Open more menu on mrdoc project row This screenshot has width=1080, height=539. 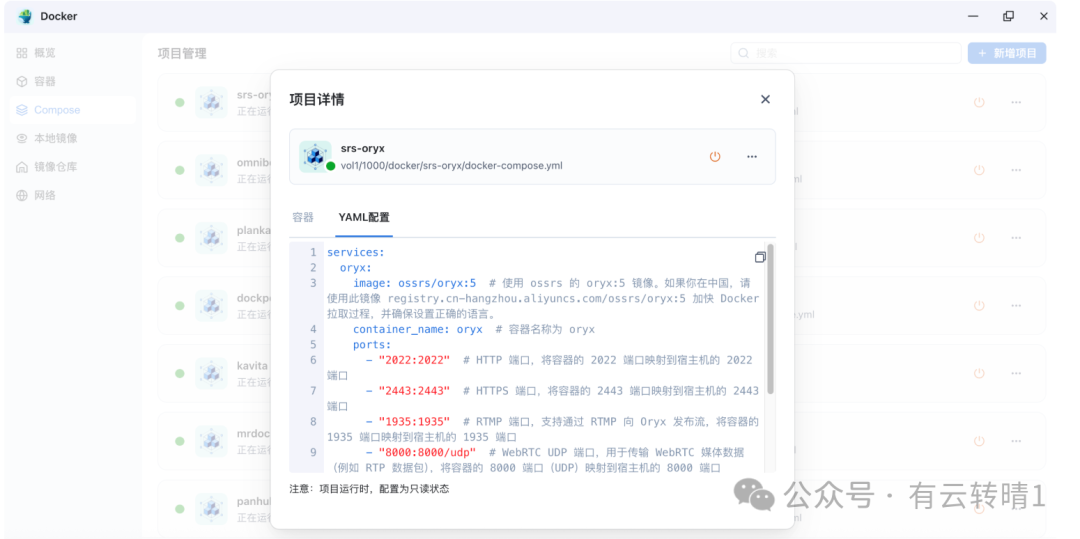tap(1016, 441)
